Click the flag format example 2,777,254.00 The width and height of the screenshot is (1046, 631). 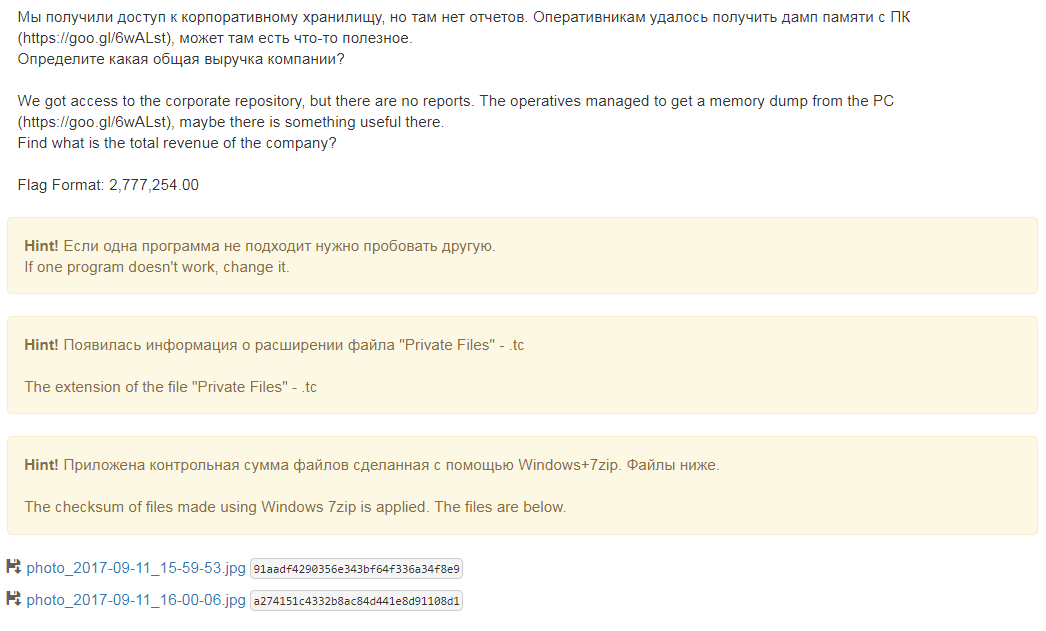[154, 185]
